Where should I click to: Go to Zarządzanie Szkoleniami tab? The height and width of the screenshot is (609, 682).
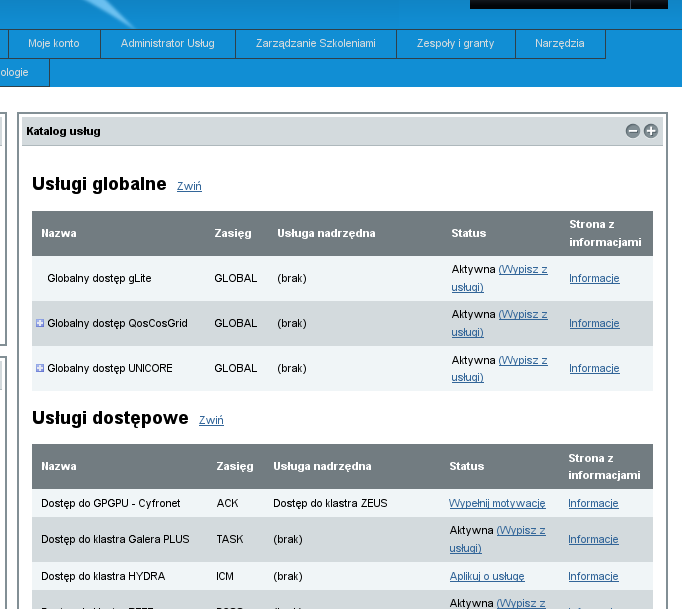pos(316,44)
